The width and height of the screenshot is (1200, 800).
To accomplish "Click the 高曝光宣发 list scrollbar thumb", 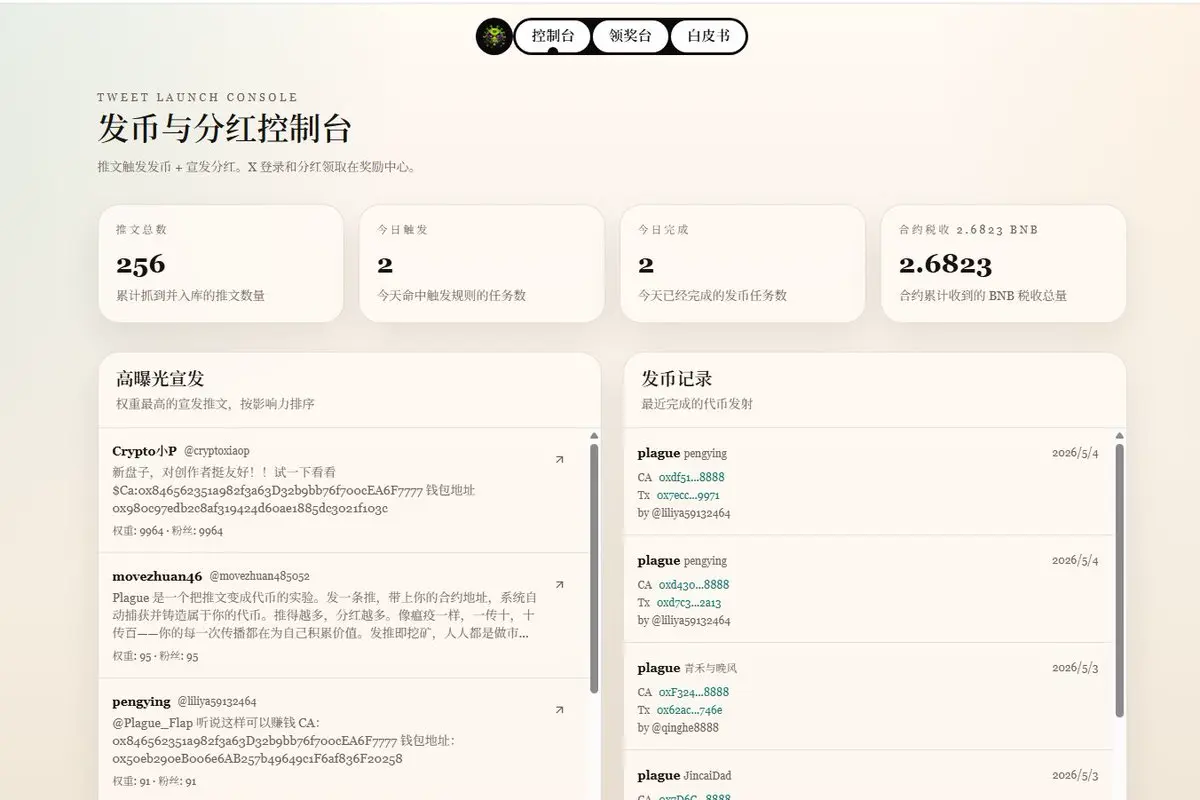I will (594, 568).
